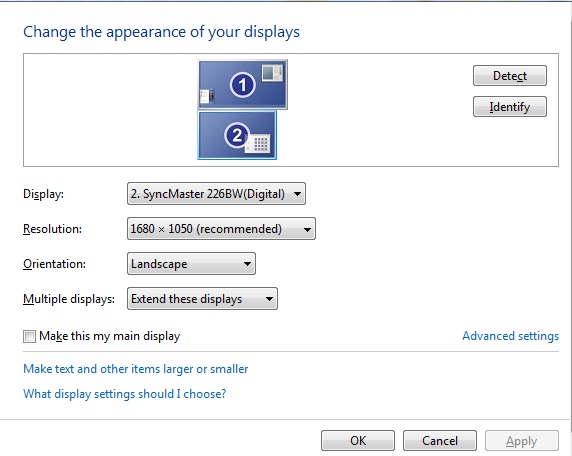The image size is (572, 456).
Task: Select monitor 1 in display arrangement
Action: (243, 85)
